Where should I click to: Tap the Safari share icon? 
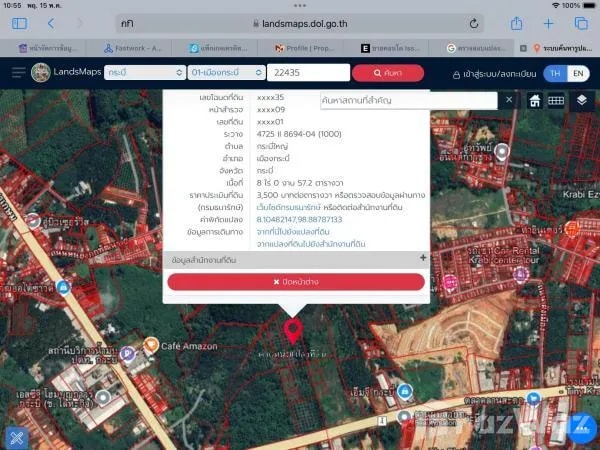coord(516,22)
